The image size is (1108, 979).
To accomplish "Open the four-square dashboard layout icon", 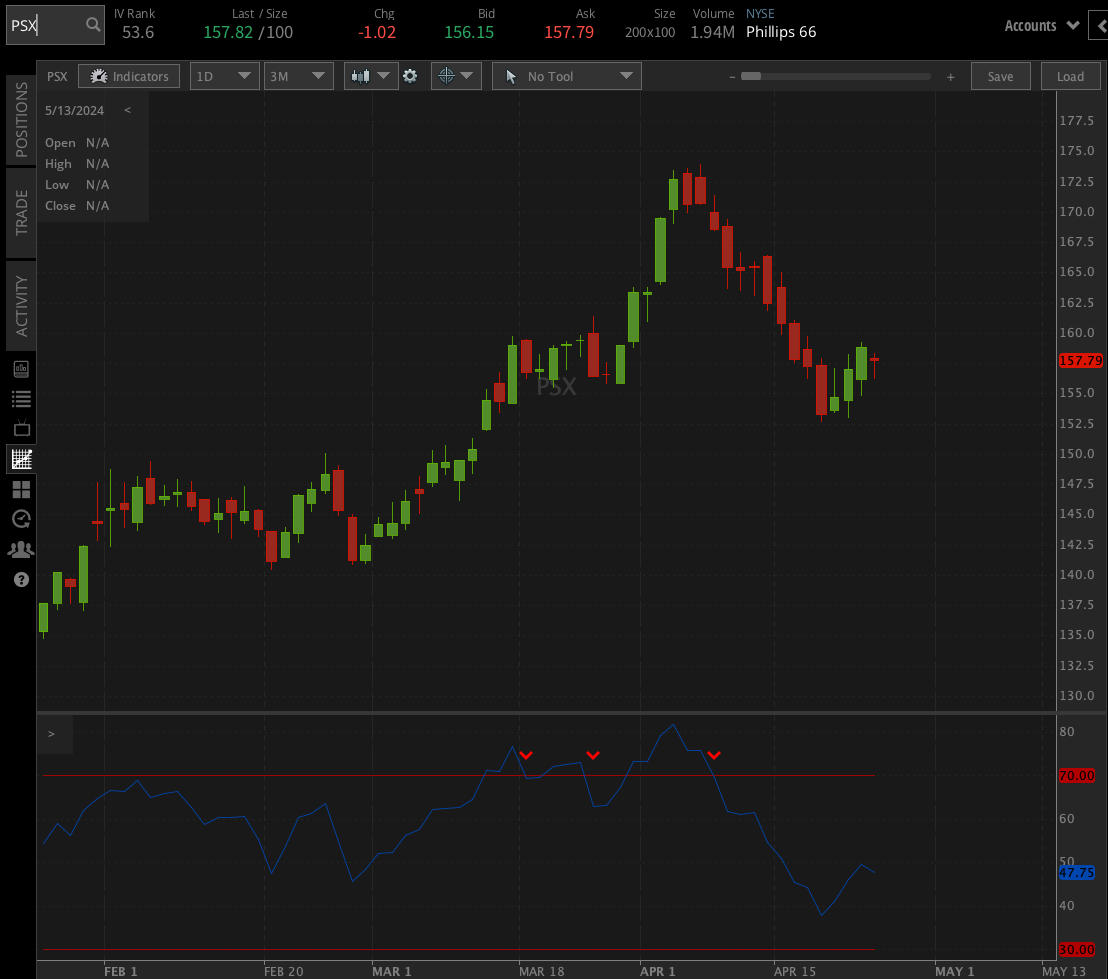I will [x=21, y=490].
